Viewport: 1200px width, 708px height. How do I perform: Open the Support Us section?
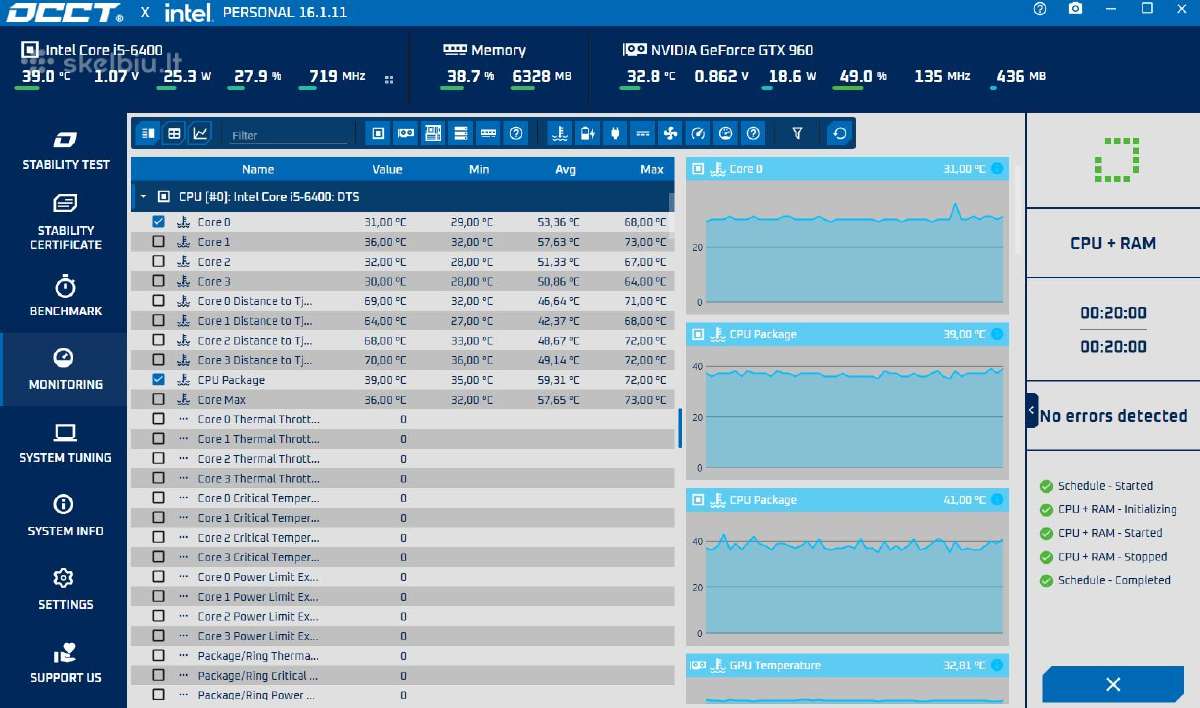(x=65, y=663)
